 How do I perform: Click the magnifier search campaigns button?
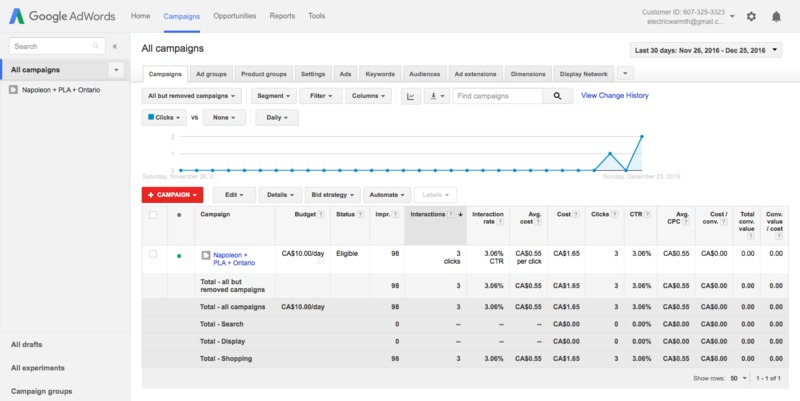tap(557, 96)
